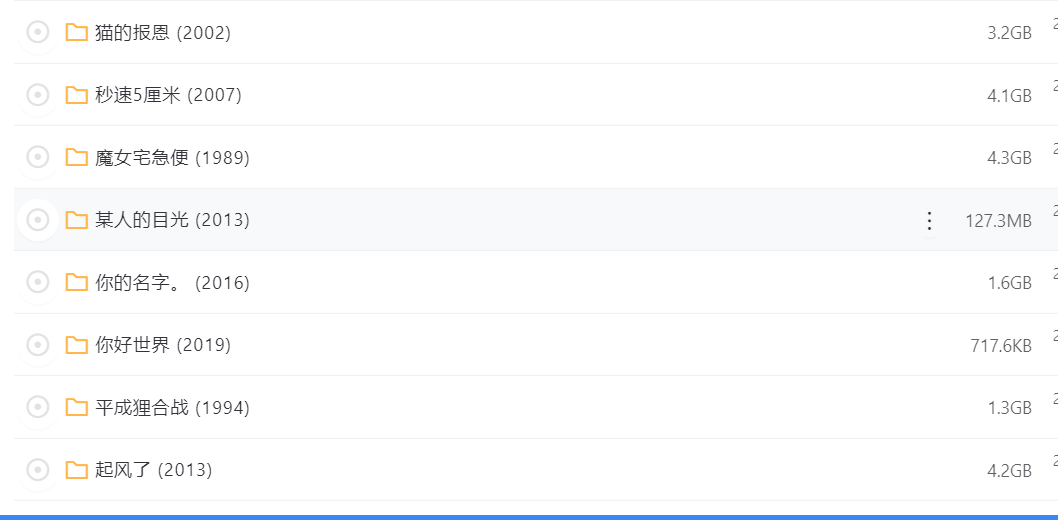Screen dimensions: 1058x520
Task: Click the folder icon for 平成狸合战 (1994)
Action: coord(76,407)
